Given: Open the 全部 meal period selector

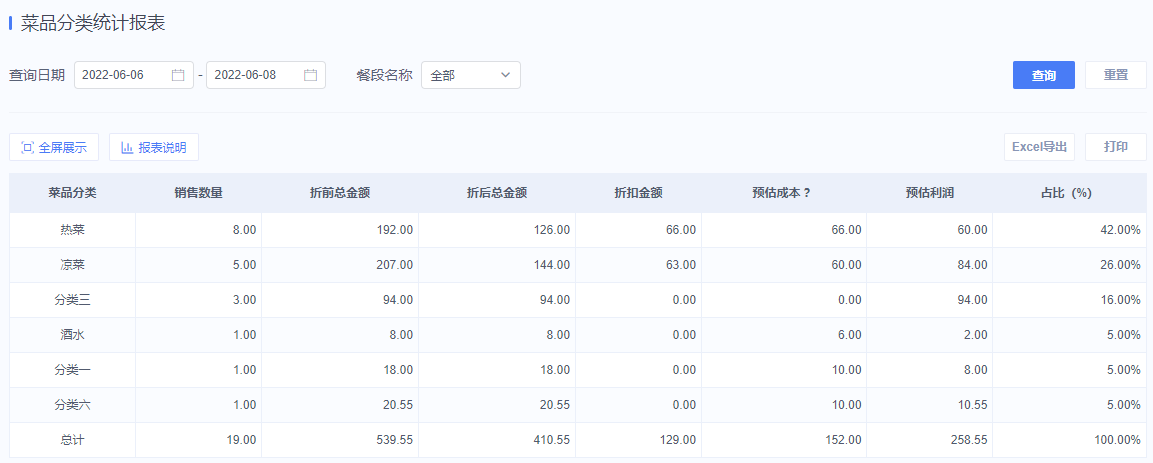Looking at the screenshot, I should [x=471, y=75].
